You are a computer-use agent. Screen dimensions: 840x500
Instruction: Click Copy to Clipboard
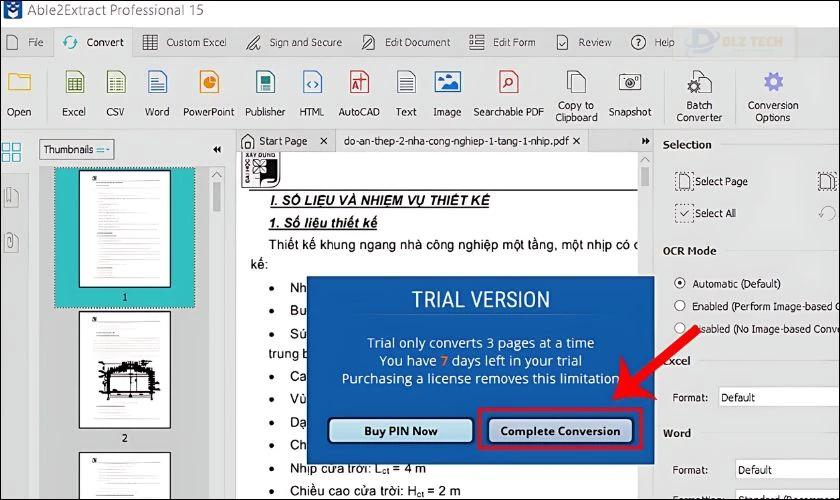pyautogui.click(x=576, y=96)
